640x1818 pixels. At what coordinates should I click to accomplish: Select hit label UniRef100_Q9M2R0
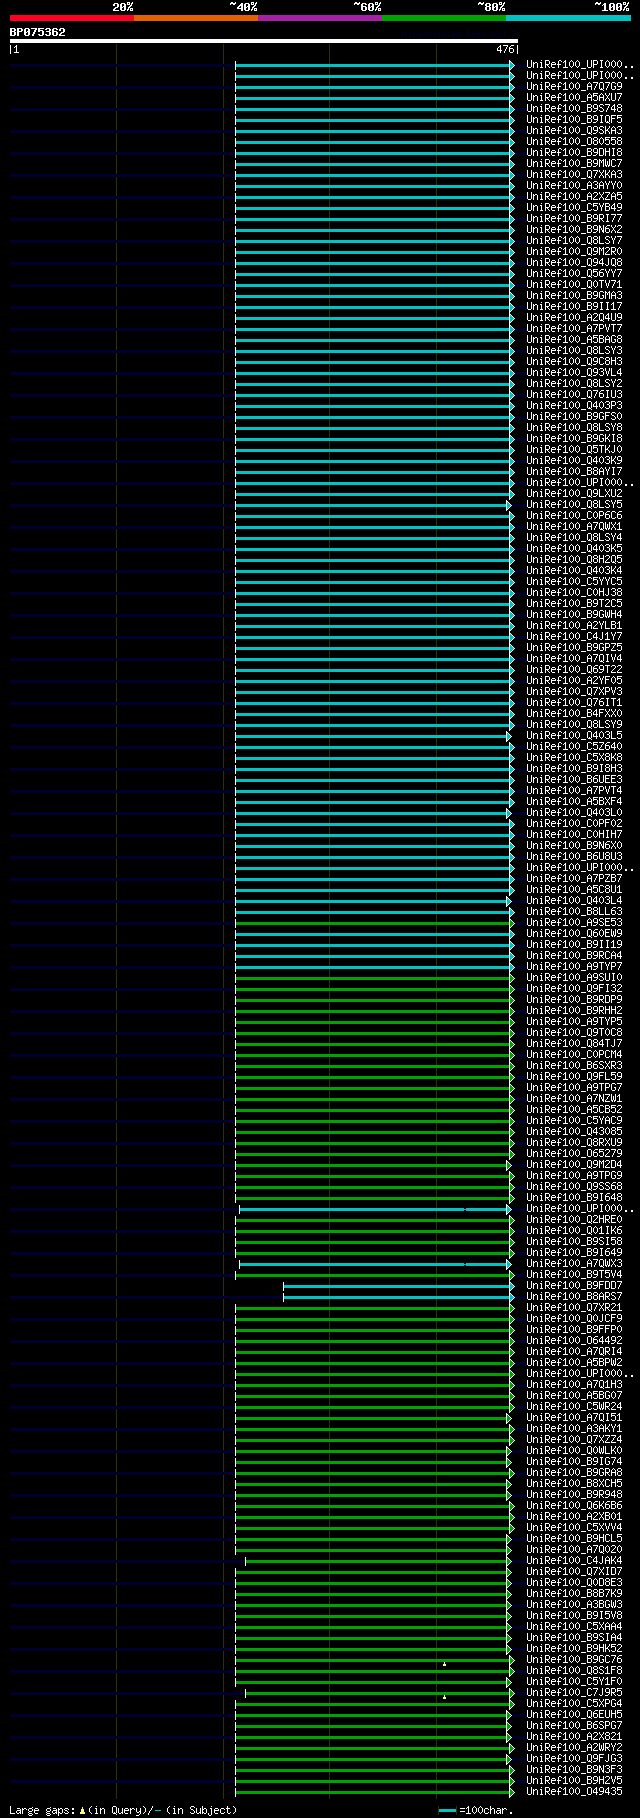coord(574,252)
